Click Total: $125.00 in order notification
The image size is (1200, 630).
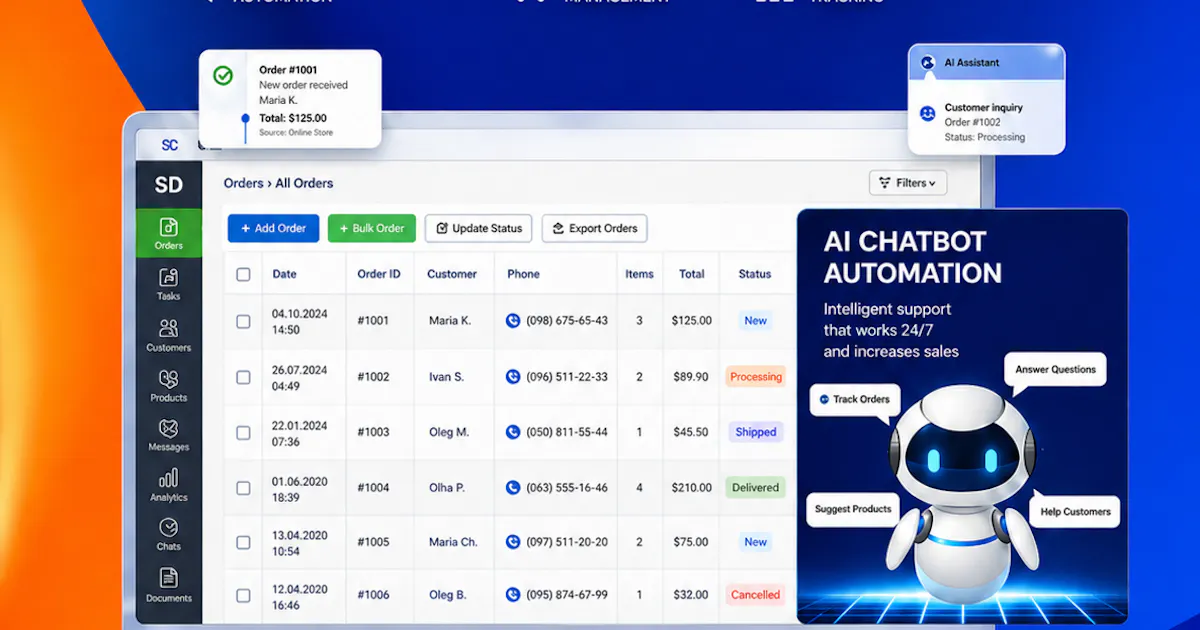293,118
